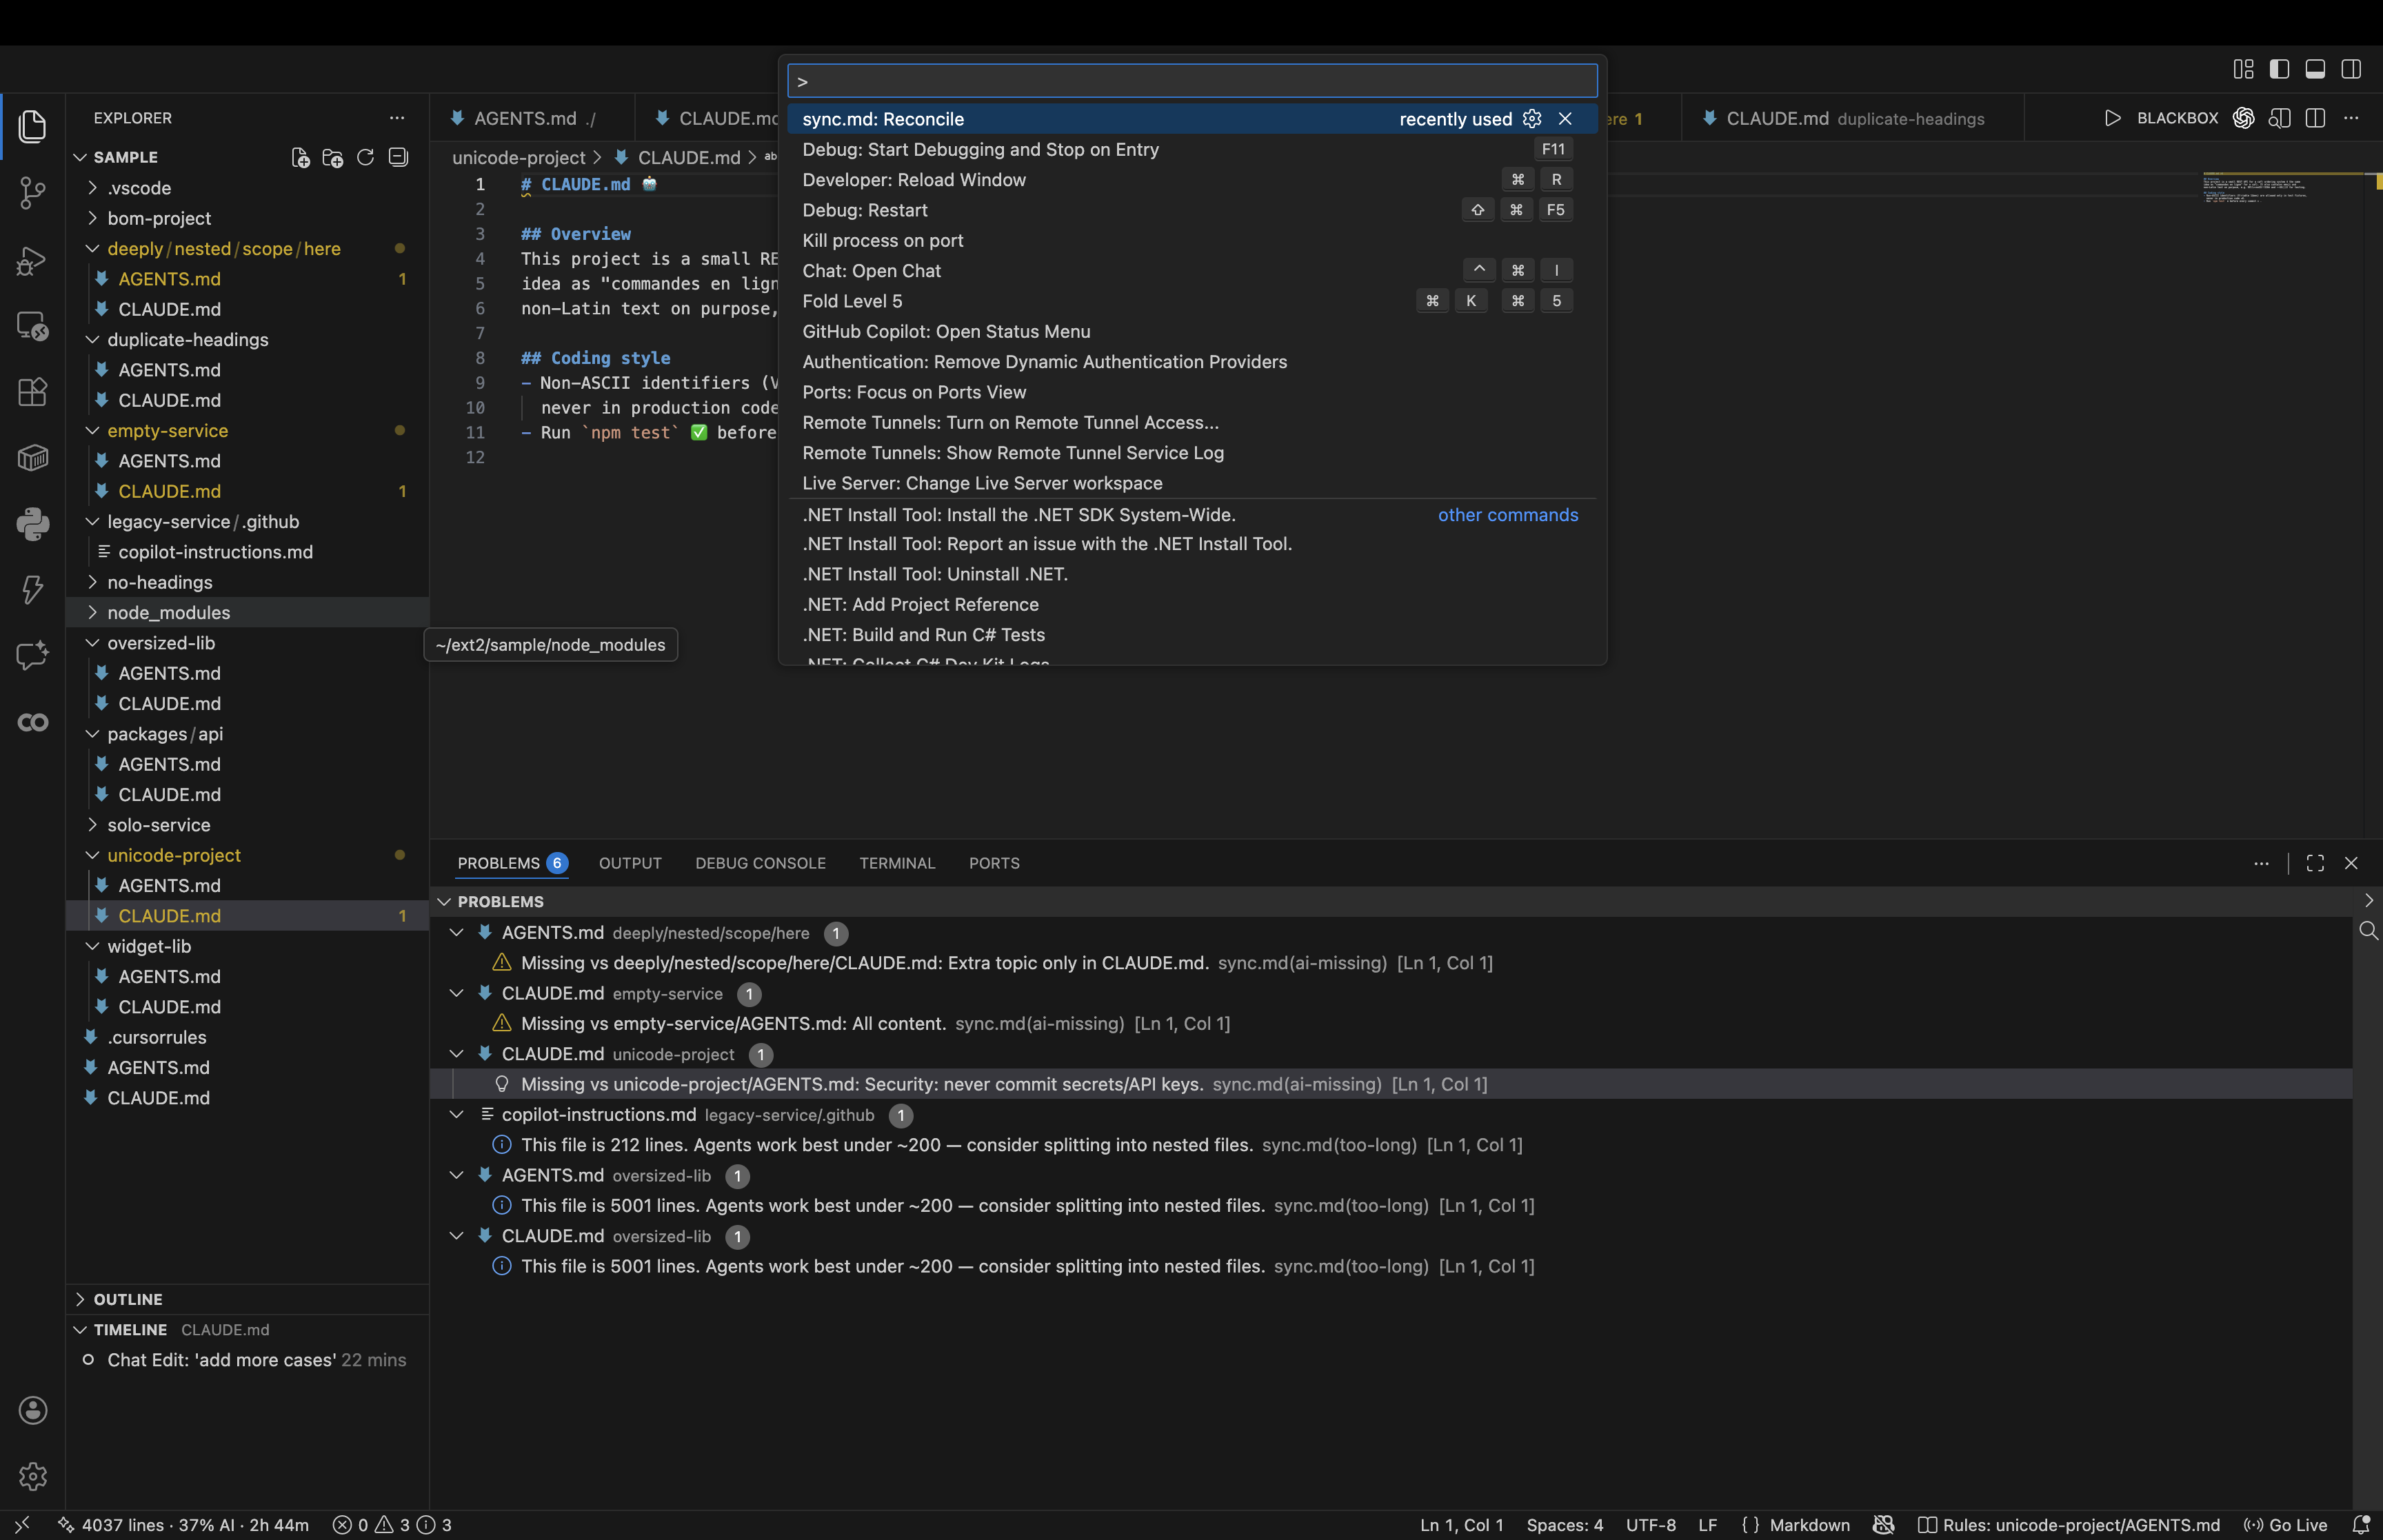
Task: Split the editor right
Action: click(x=2315, y=118)
